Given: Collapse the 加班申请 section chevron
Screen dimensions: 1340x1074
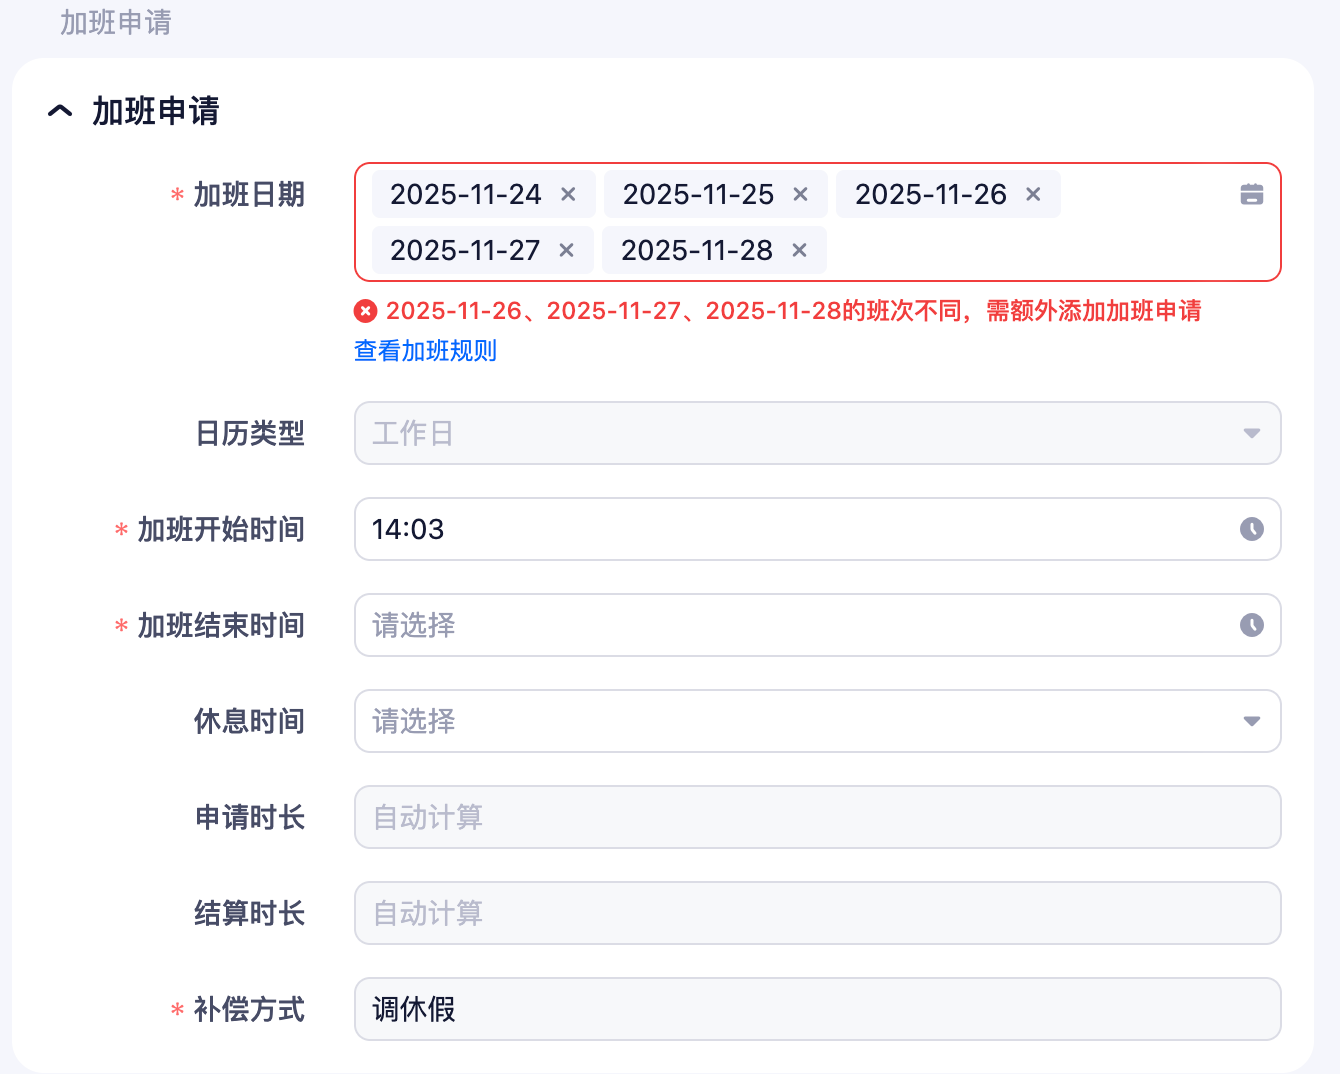Looking at the screenshot, I should (x=60, y=111).
